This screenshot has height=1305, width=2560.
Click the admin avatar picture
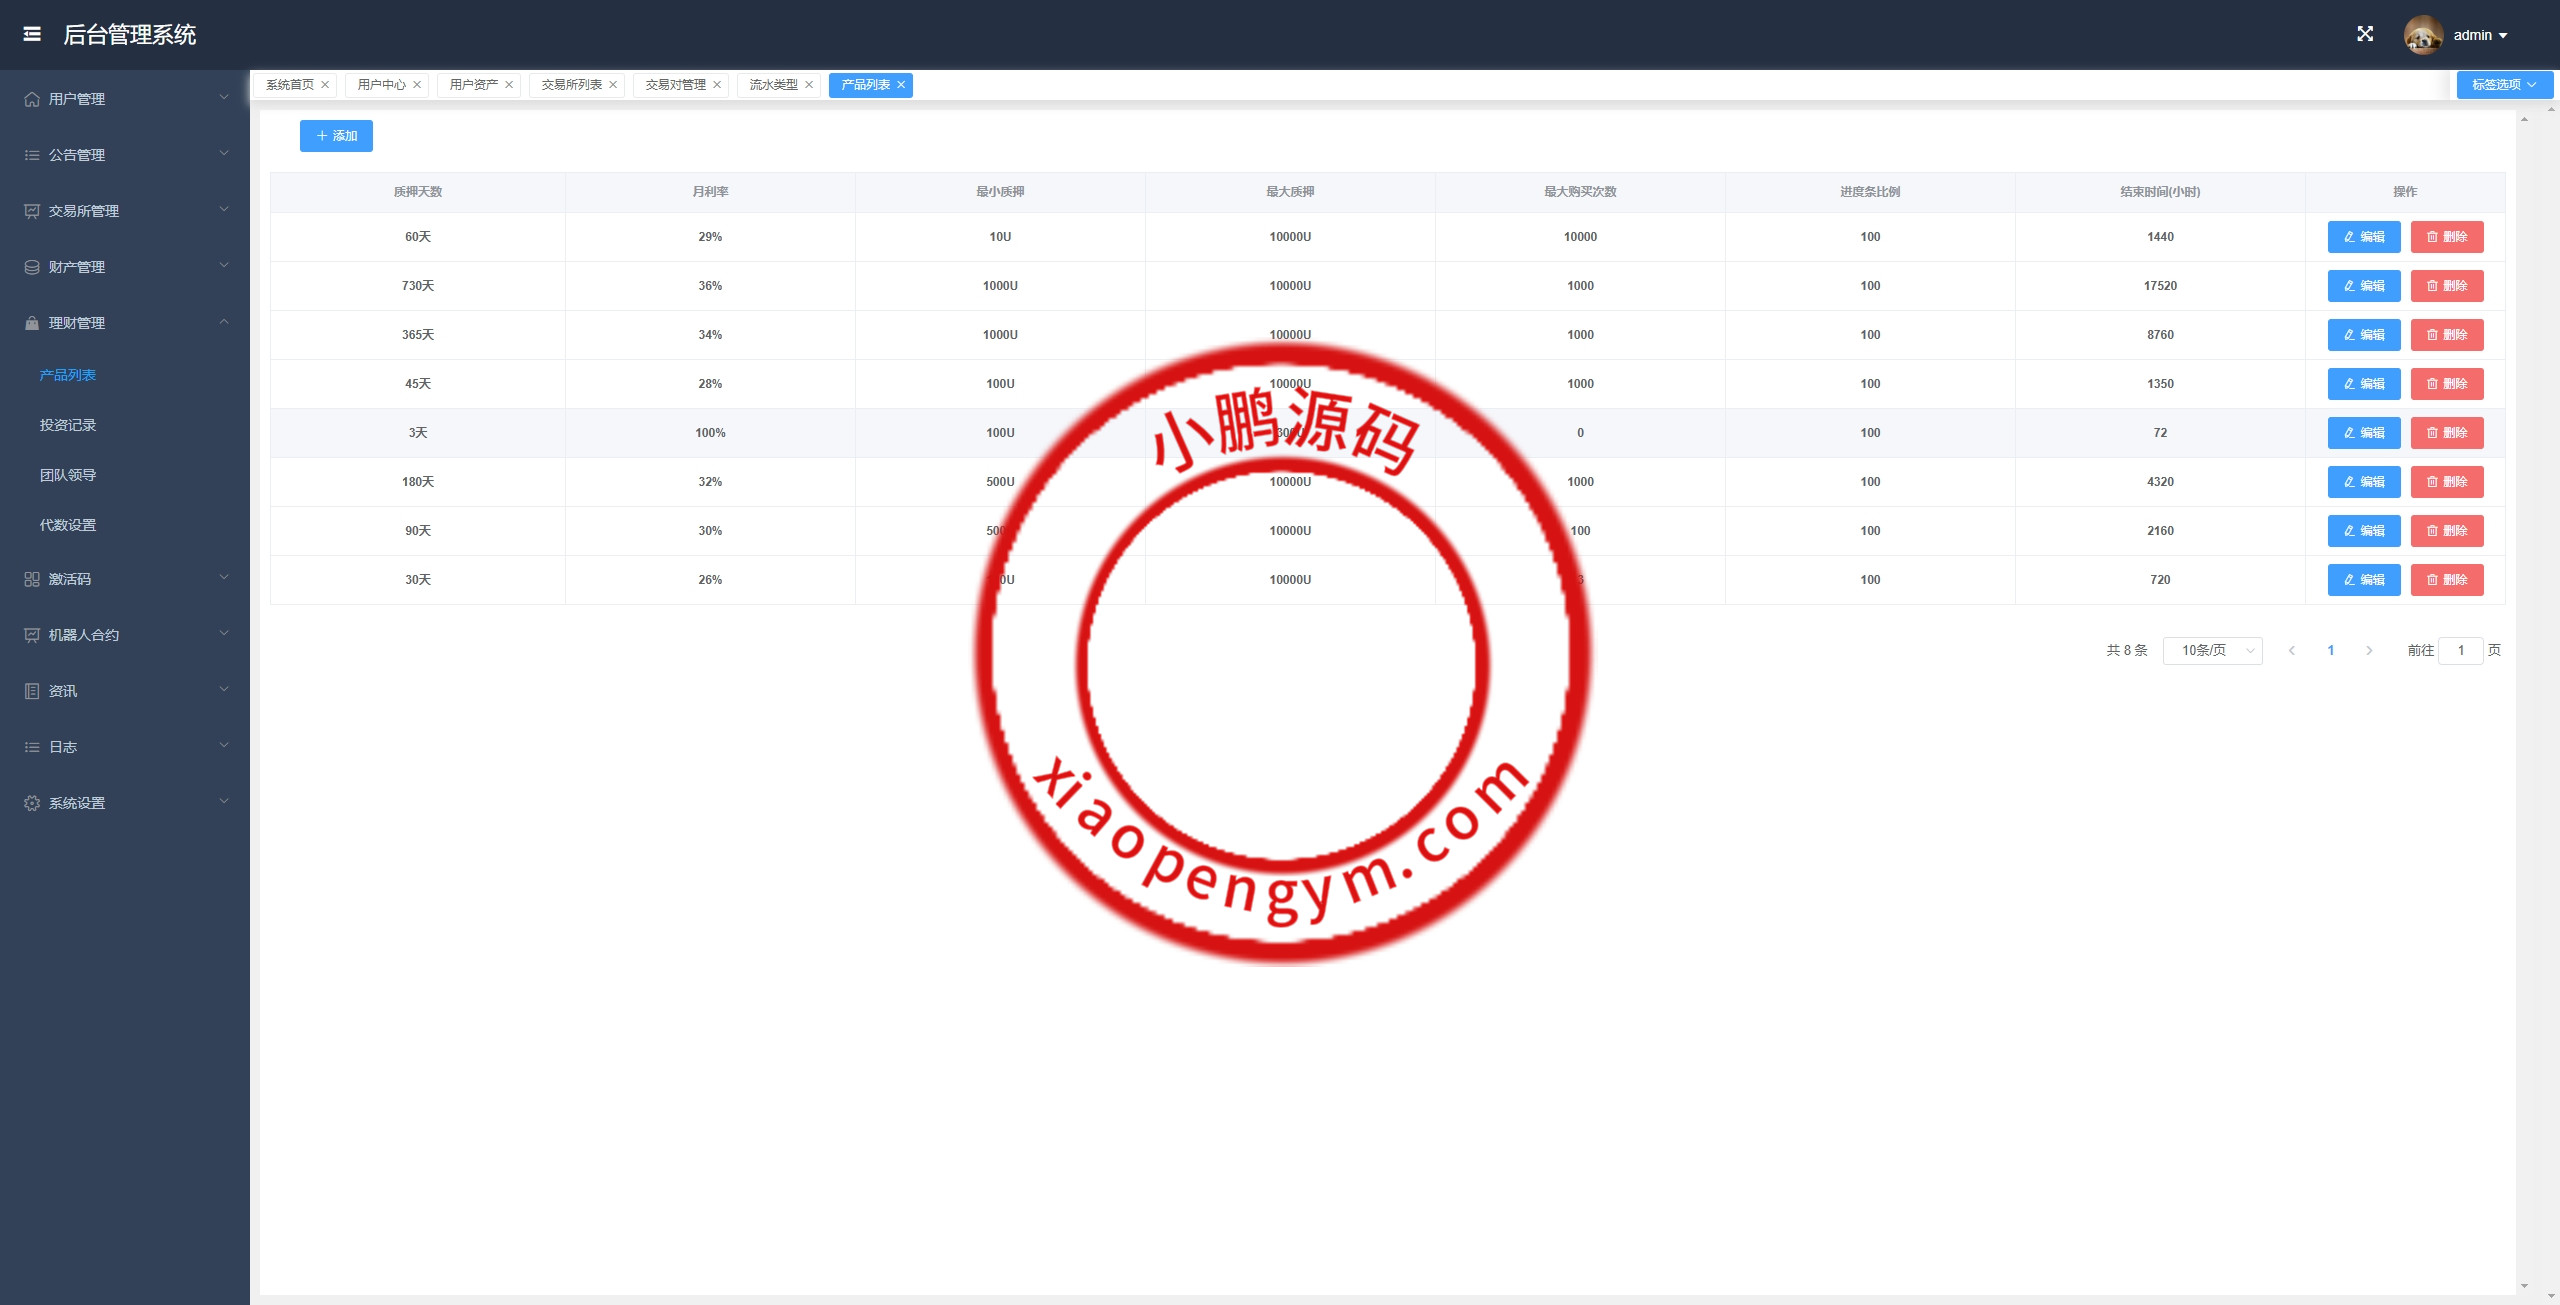click(2422, 35)
